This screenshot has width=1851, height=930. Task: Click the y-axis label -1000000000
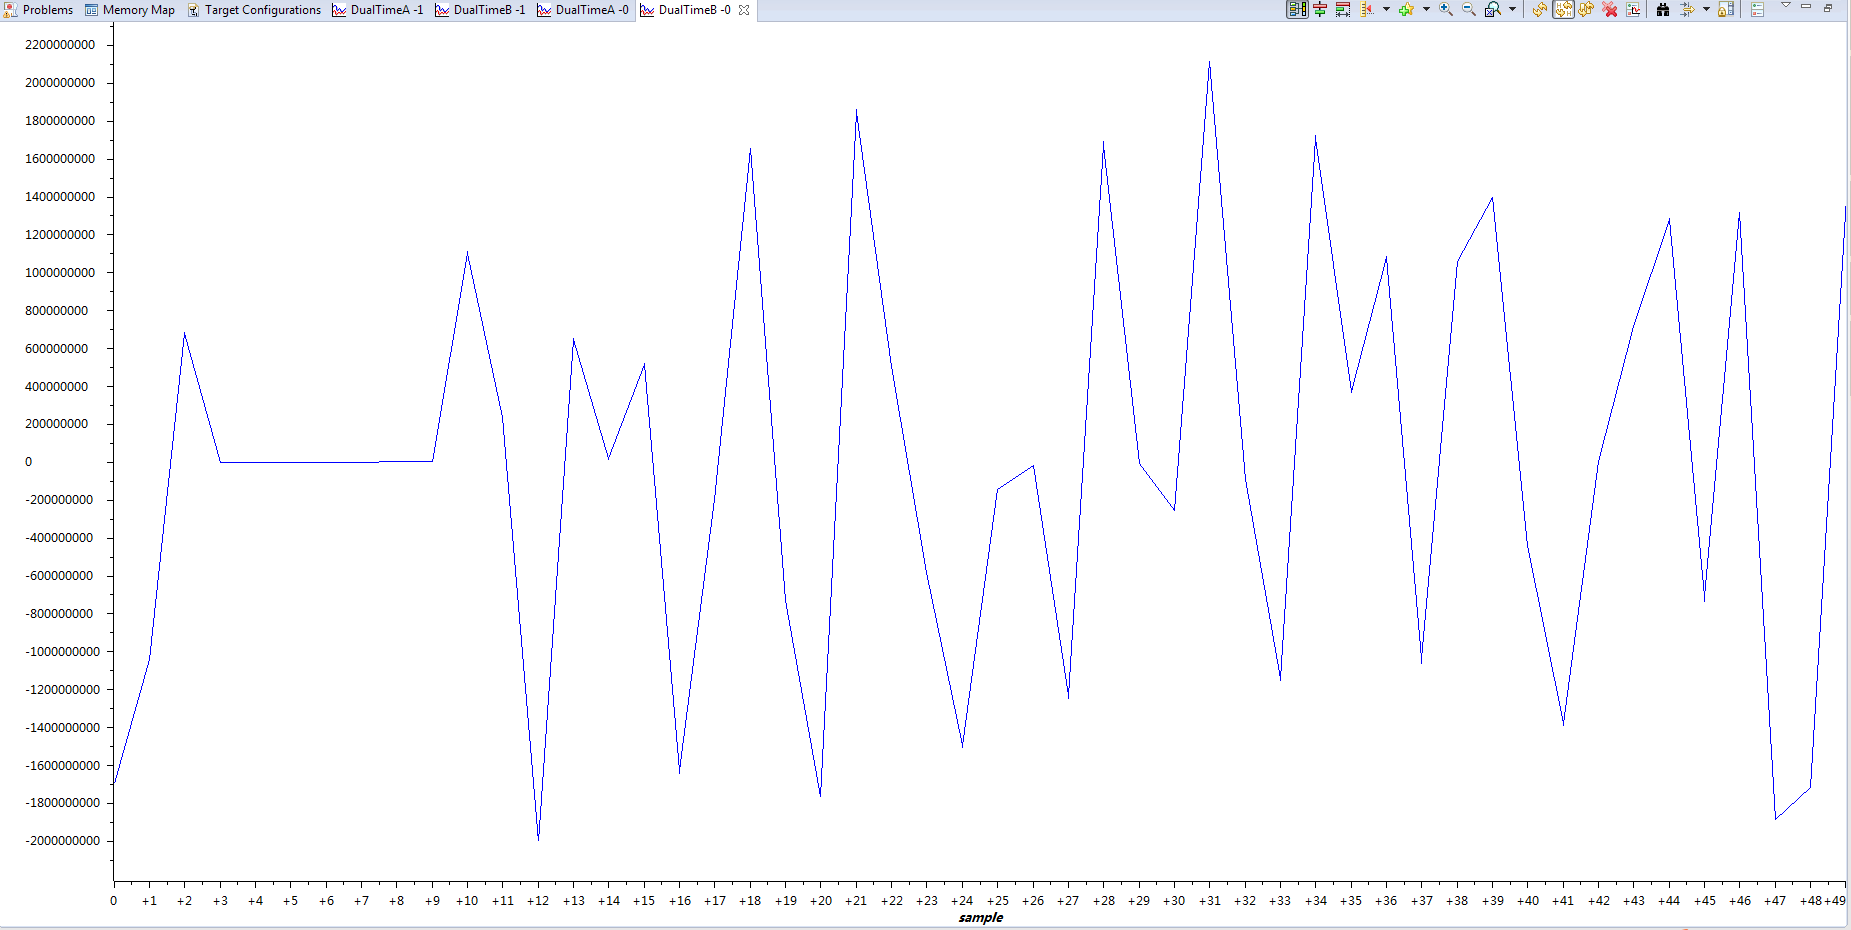point(61,652)
